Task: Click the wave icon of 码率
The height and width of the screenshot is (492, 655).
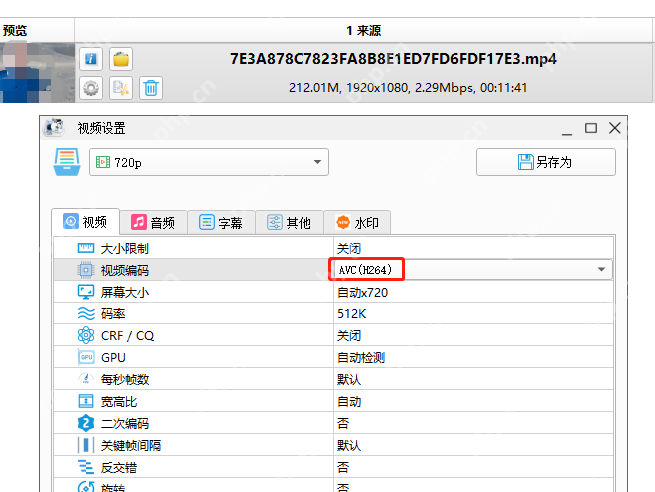Action: pyautogui.click(x=86, y=314)
